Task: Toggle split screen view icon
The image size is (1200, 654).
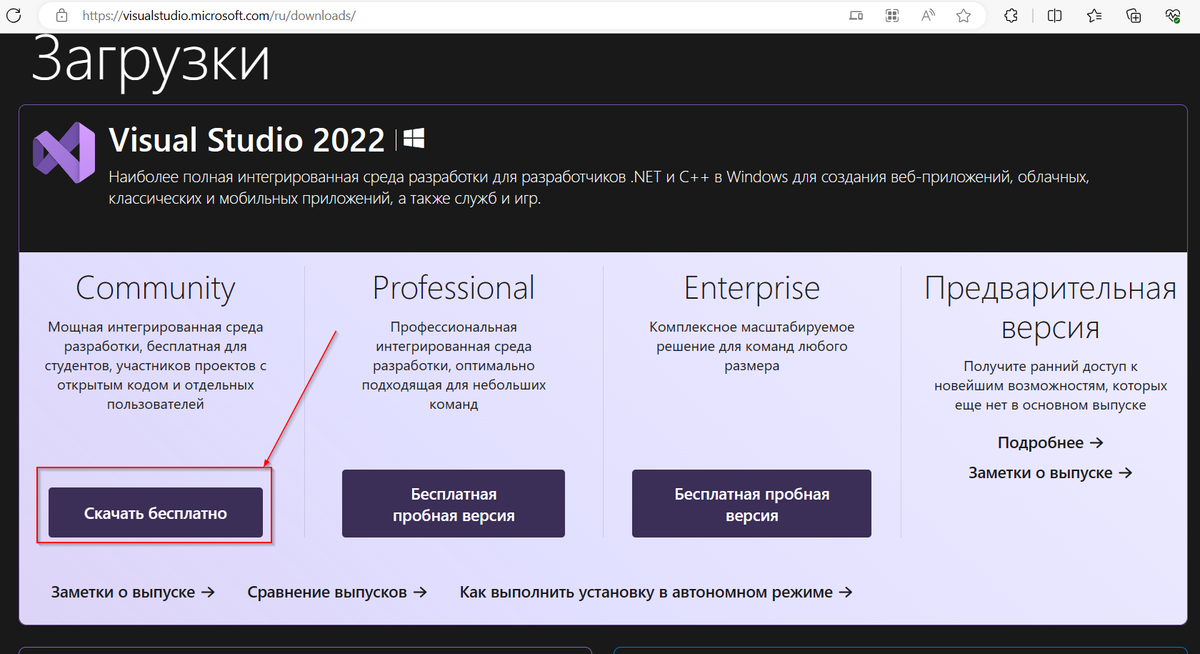Action: (x=1055, y=16)
